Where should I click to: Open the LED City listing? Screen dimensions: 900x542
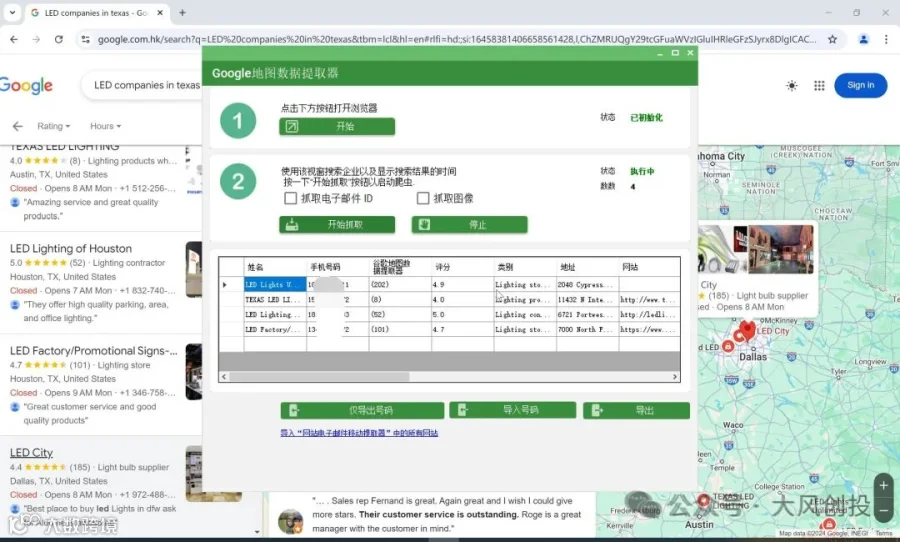tap(31, 453)
